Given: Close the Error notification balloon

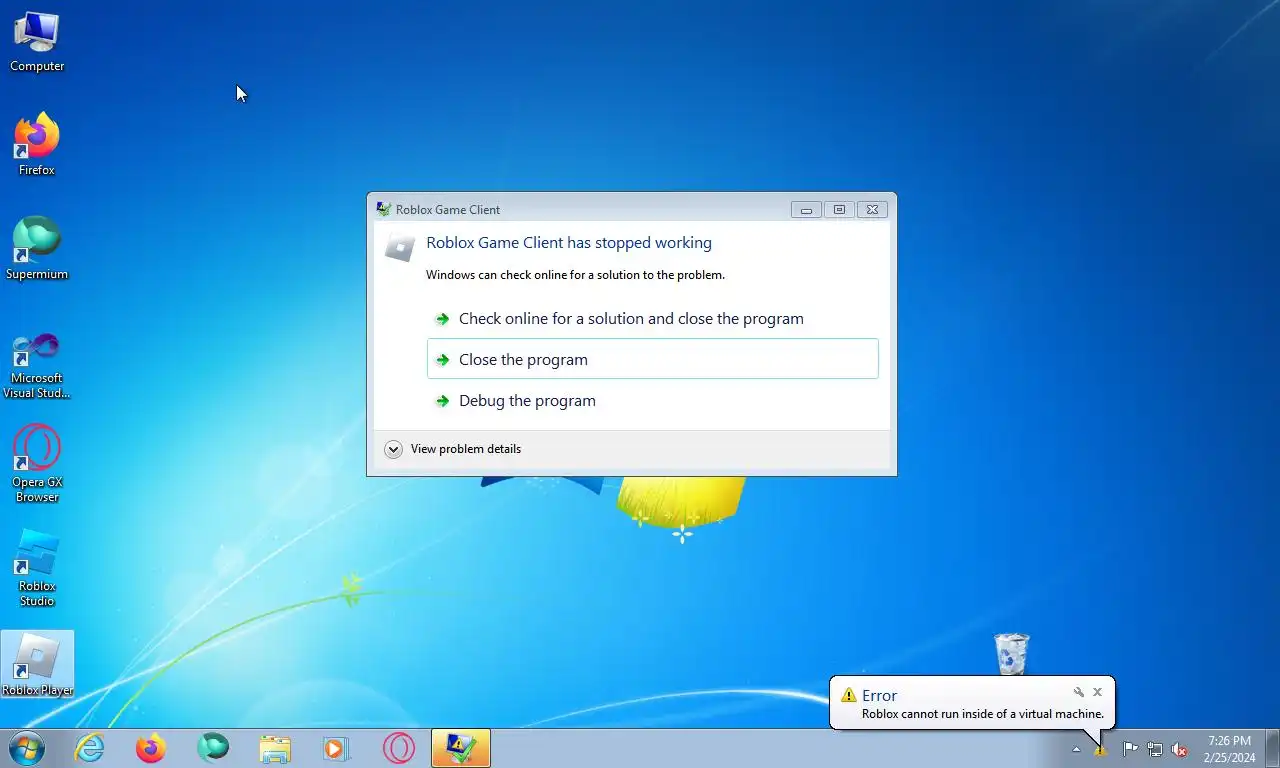Looking at the screenshot, I should [x=1097, y=692].
